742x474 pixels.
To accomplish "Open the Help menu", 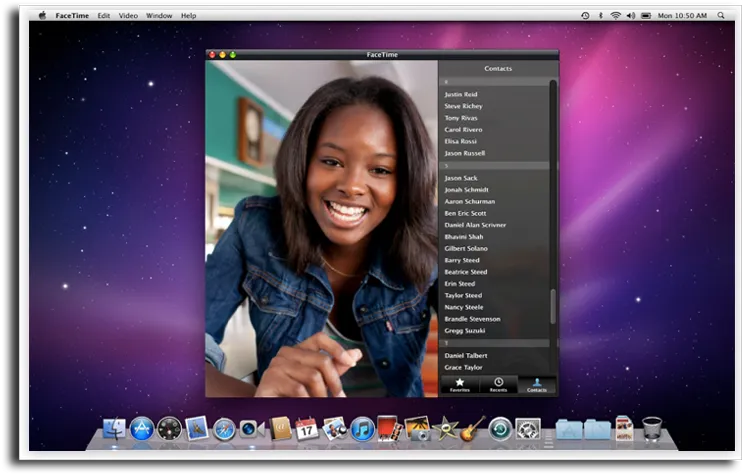I will 188,16.
